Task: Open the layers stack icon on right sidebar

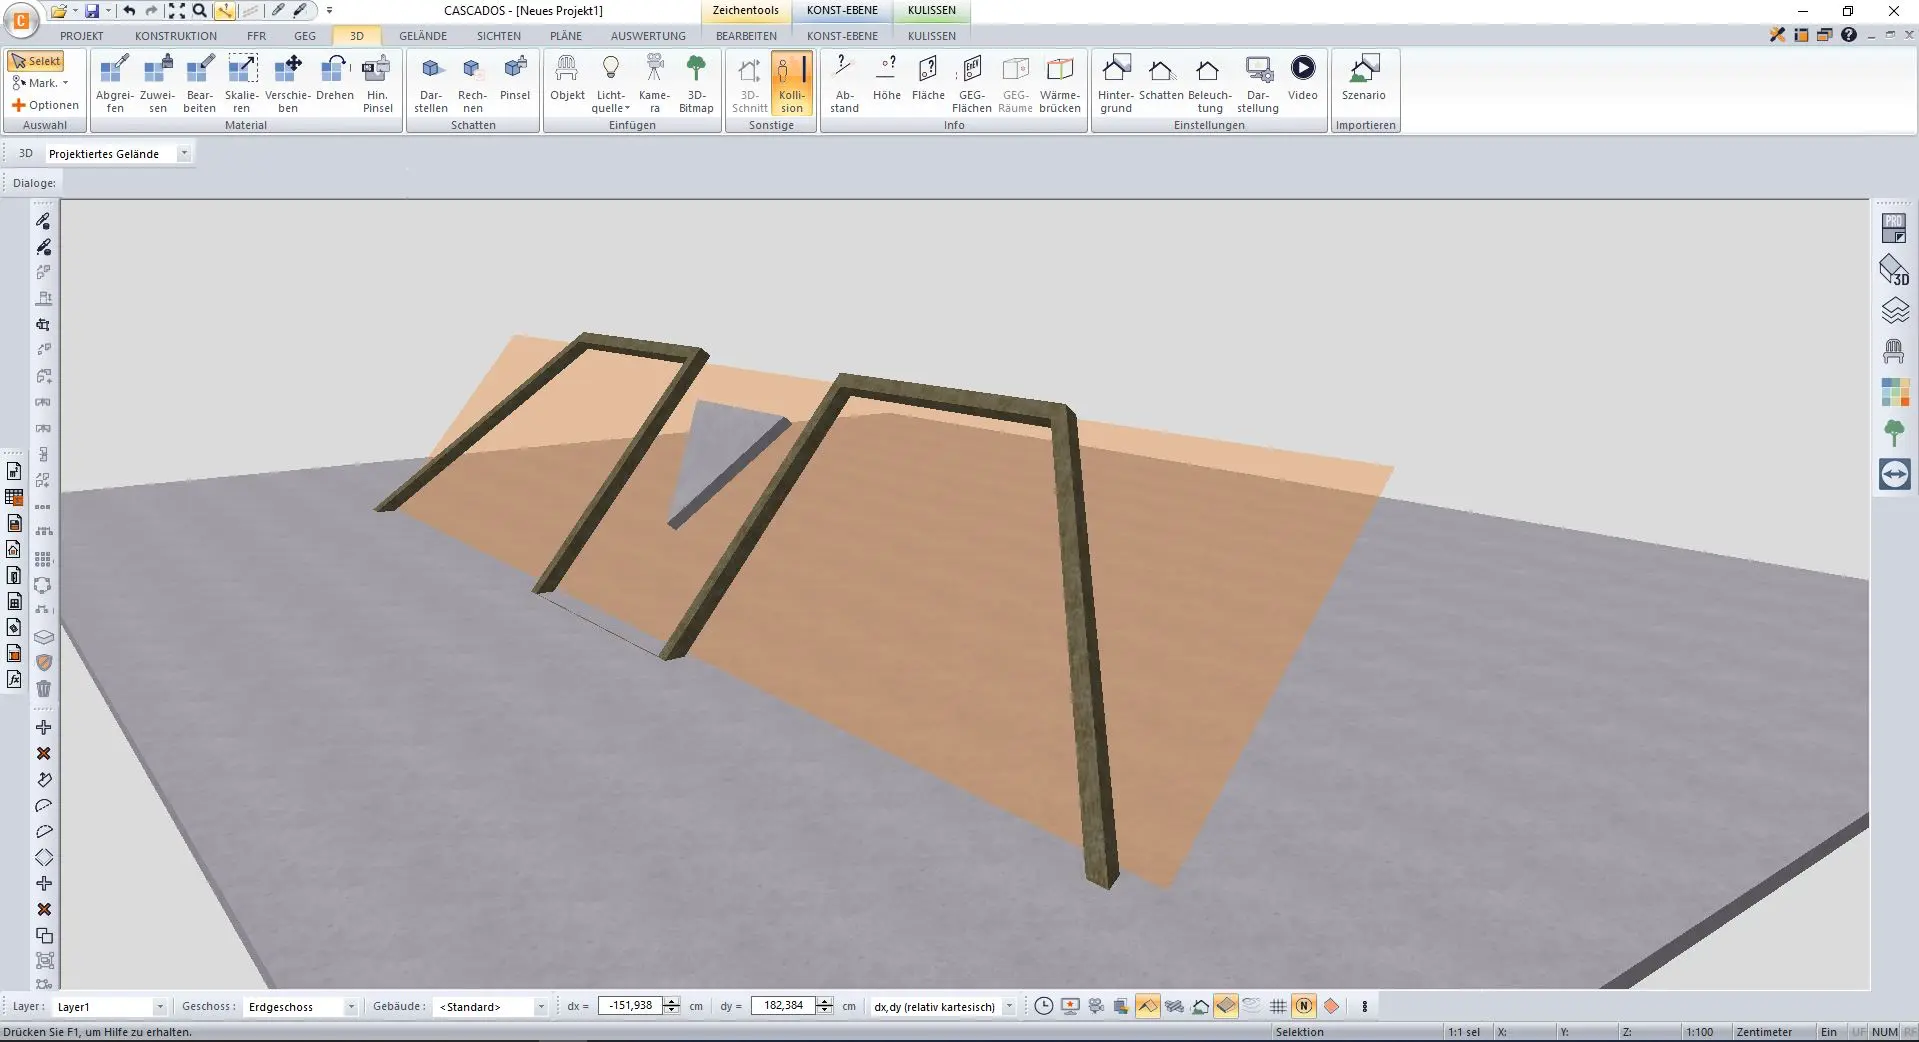Action: (x=1894, y=311)
